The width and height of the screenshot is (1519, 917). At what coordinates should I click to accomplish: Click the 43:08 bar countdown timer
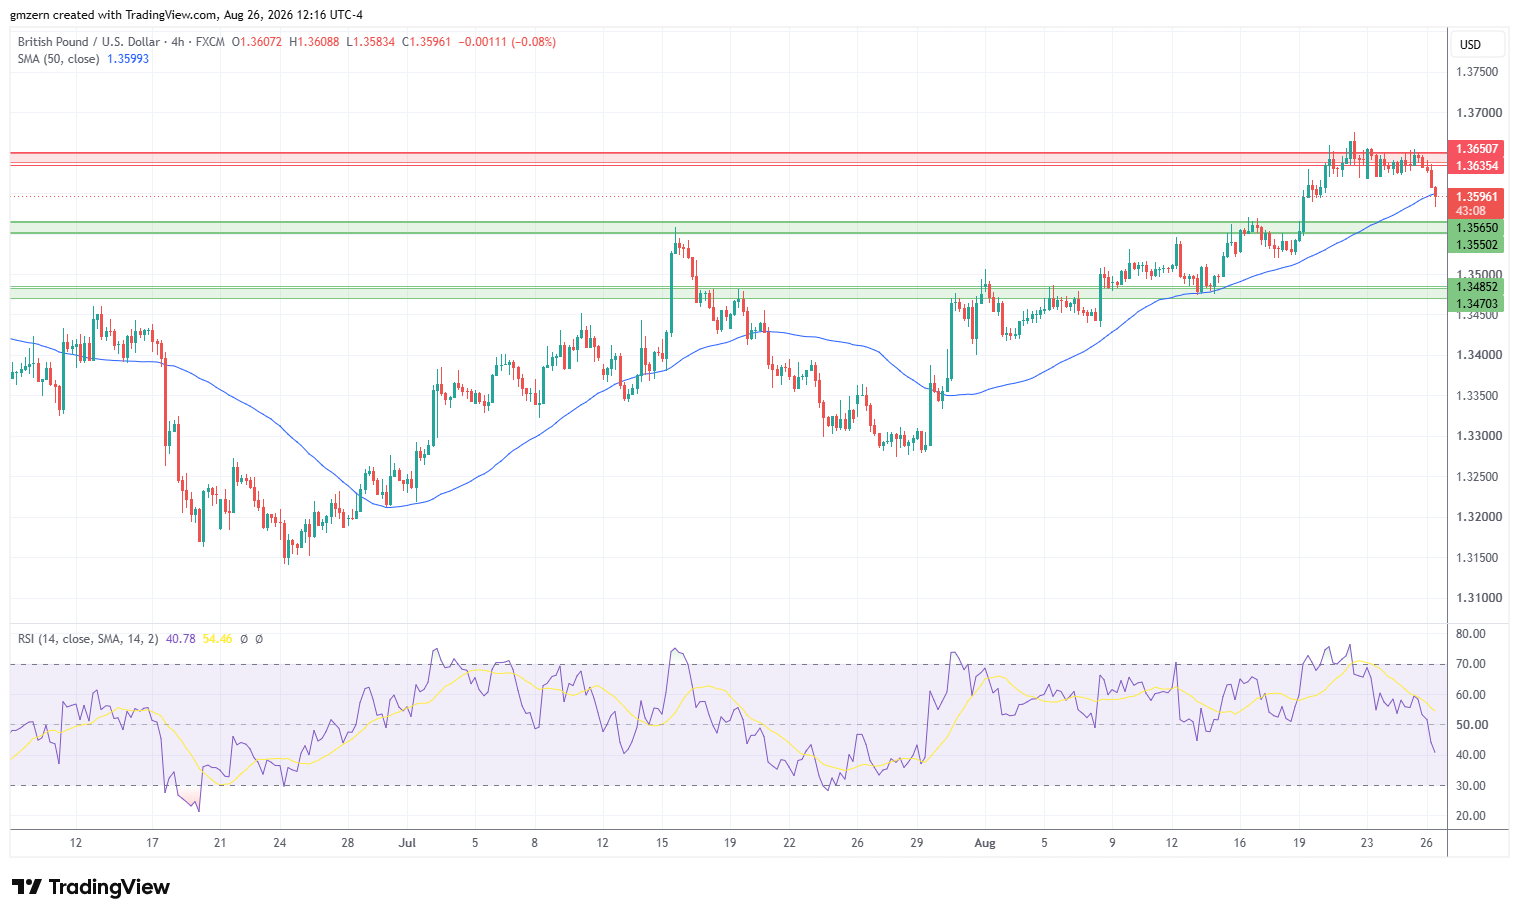[1471, 211]
